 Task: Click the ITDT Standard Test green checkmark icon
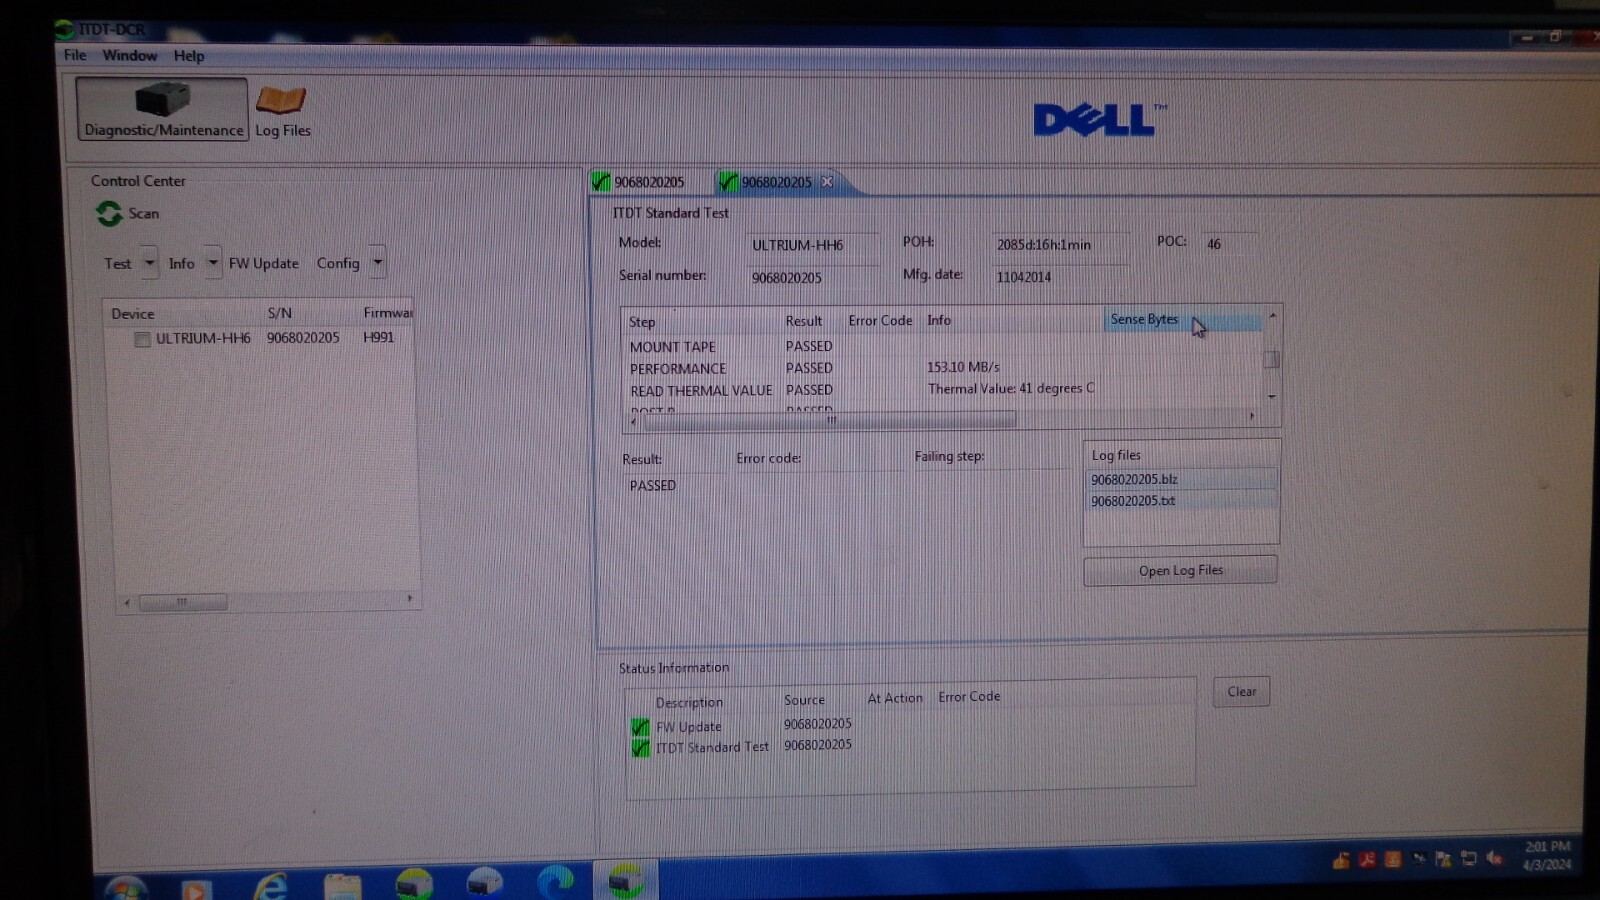coord(640,748)
